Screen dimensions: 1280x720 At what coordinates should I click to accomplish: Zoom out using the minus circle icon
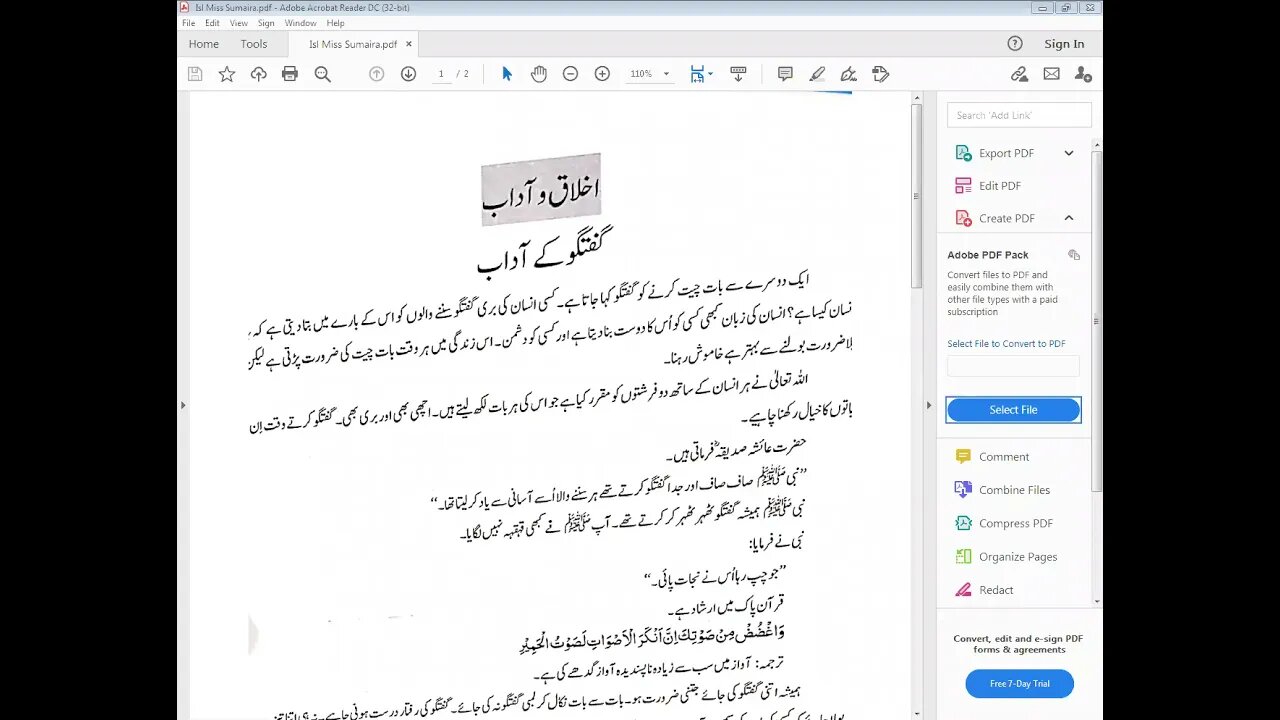[570, 74]
